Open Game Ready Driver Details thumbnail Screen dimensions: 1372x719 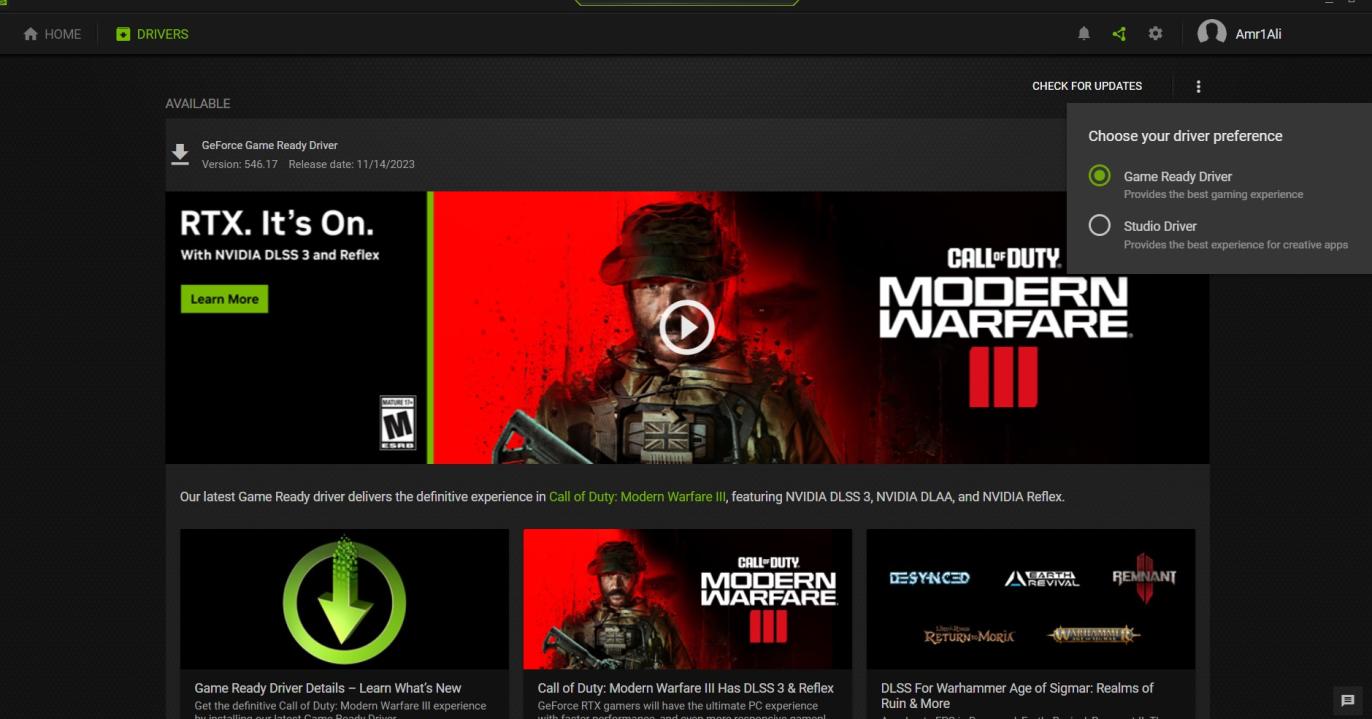[344, 599]
